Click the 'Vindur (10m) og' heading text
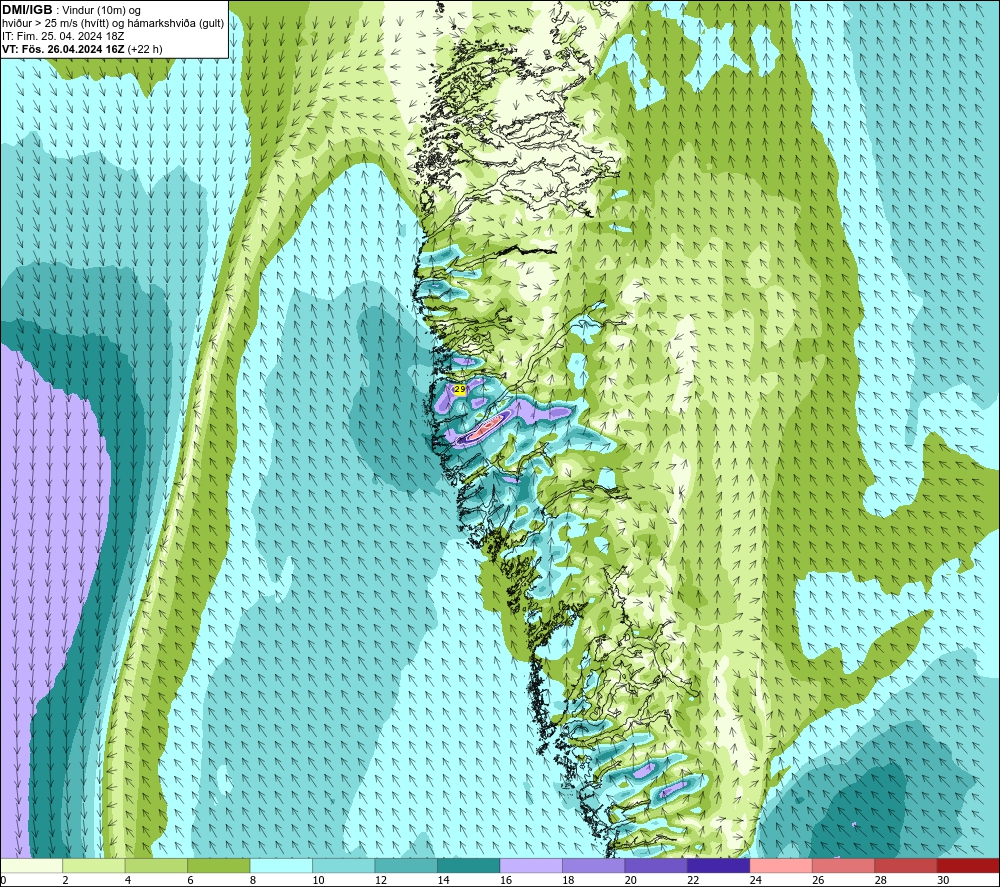The height and width of the screenshot is (887, 1000). click(x=102, y=11)
